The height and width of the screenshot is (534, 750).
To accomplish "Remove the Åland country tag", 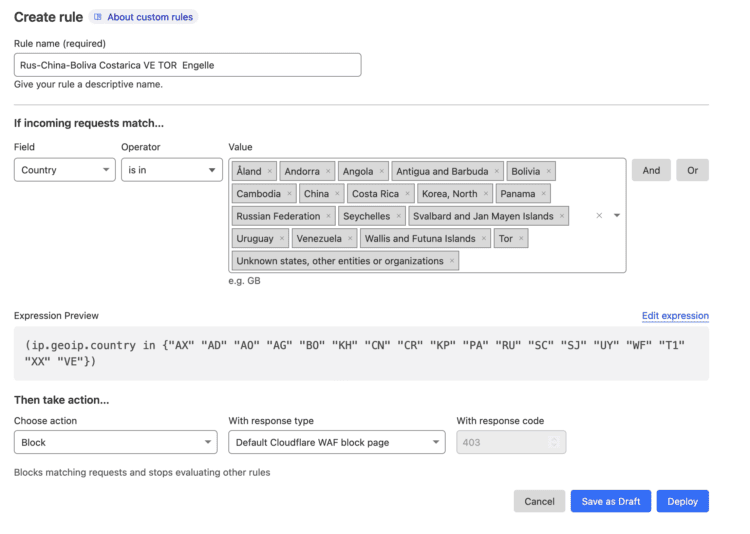I will pyautogui.click(x=270, y=172).
